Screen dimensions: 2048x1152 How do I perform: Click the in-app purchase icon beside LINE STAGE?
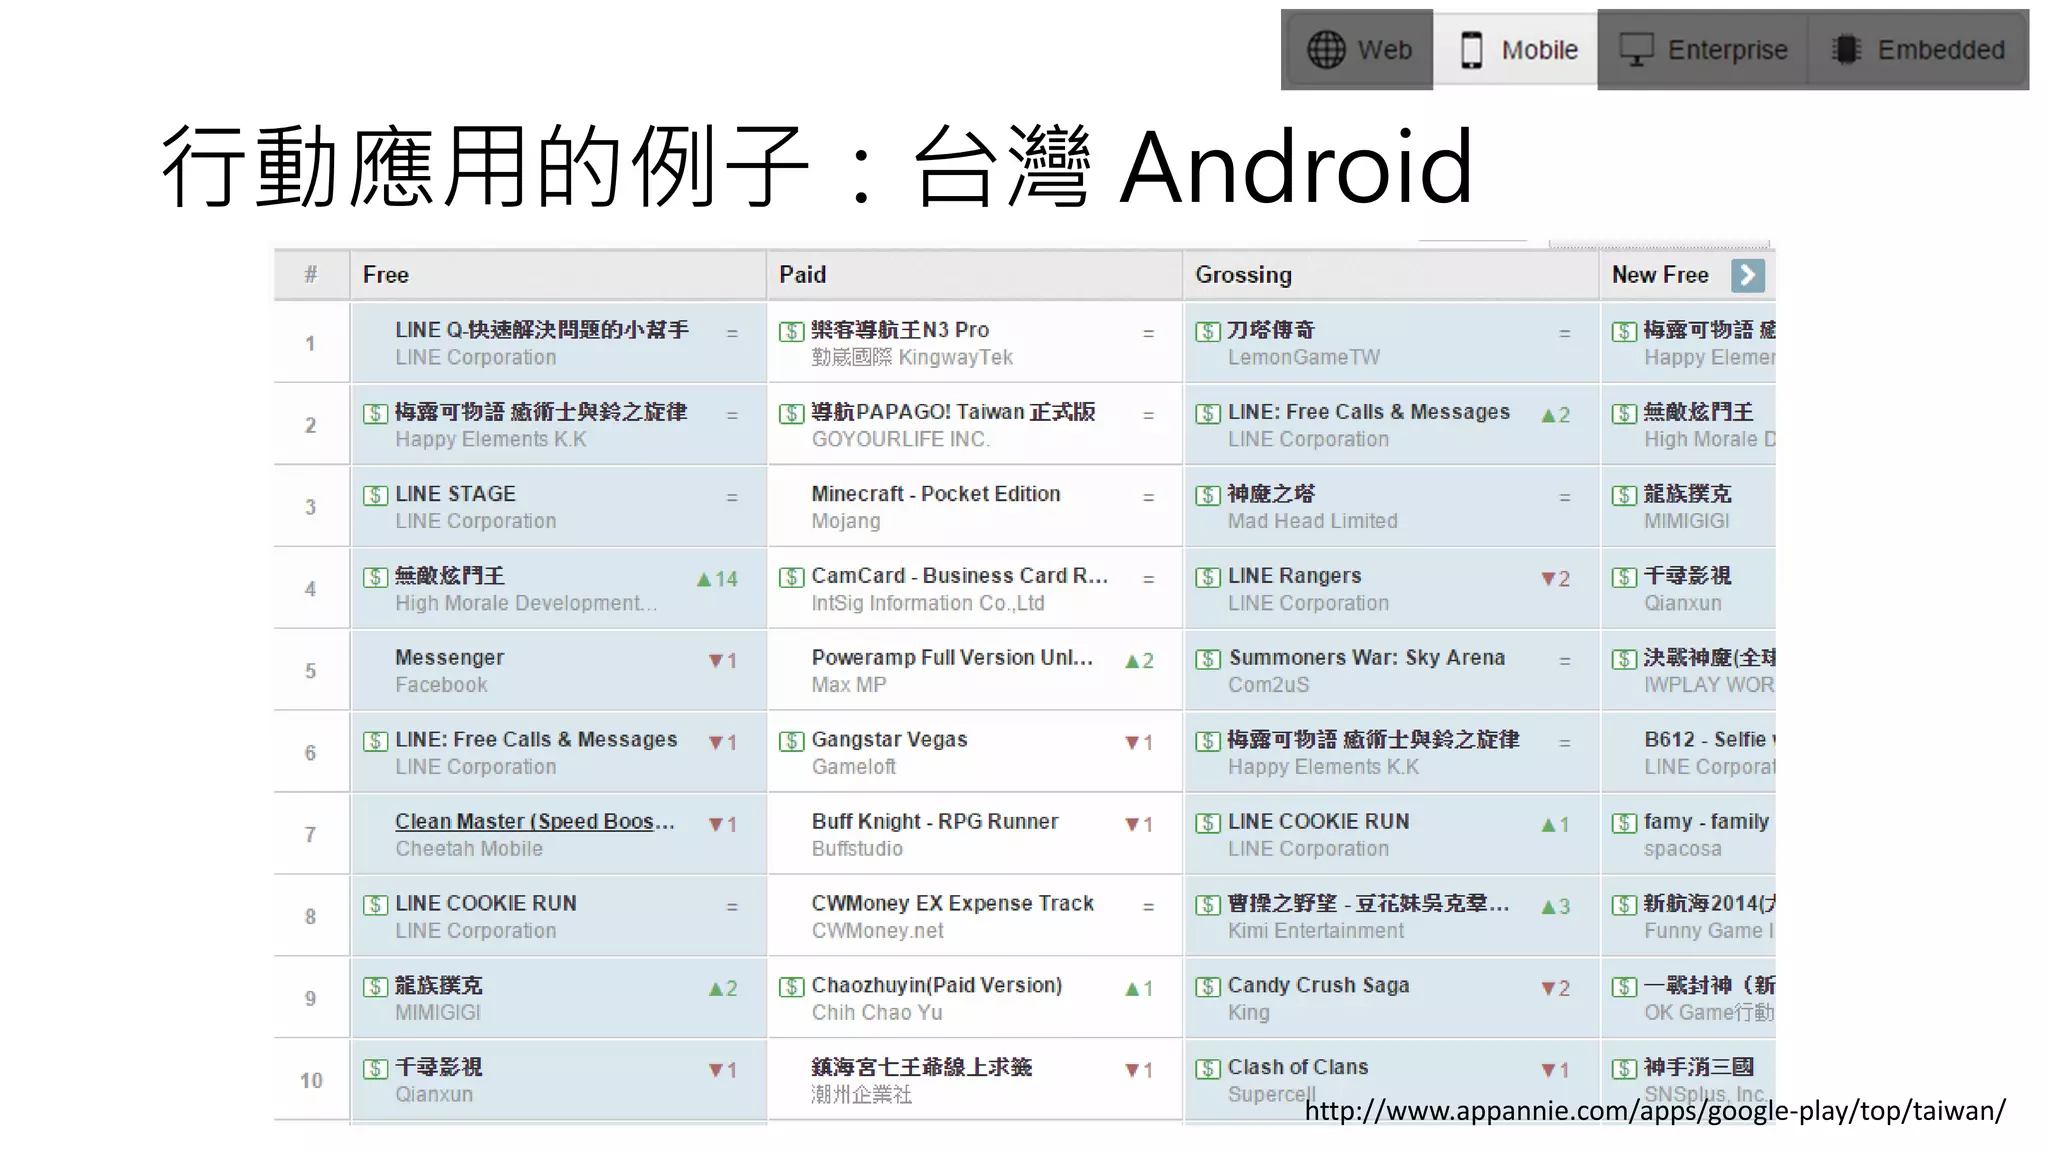[375, 495]
